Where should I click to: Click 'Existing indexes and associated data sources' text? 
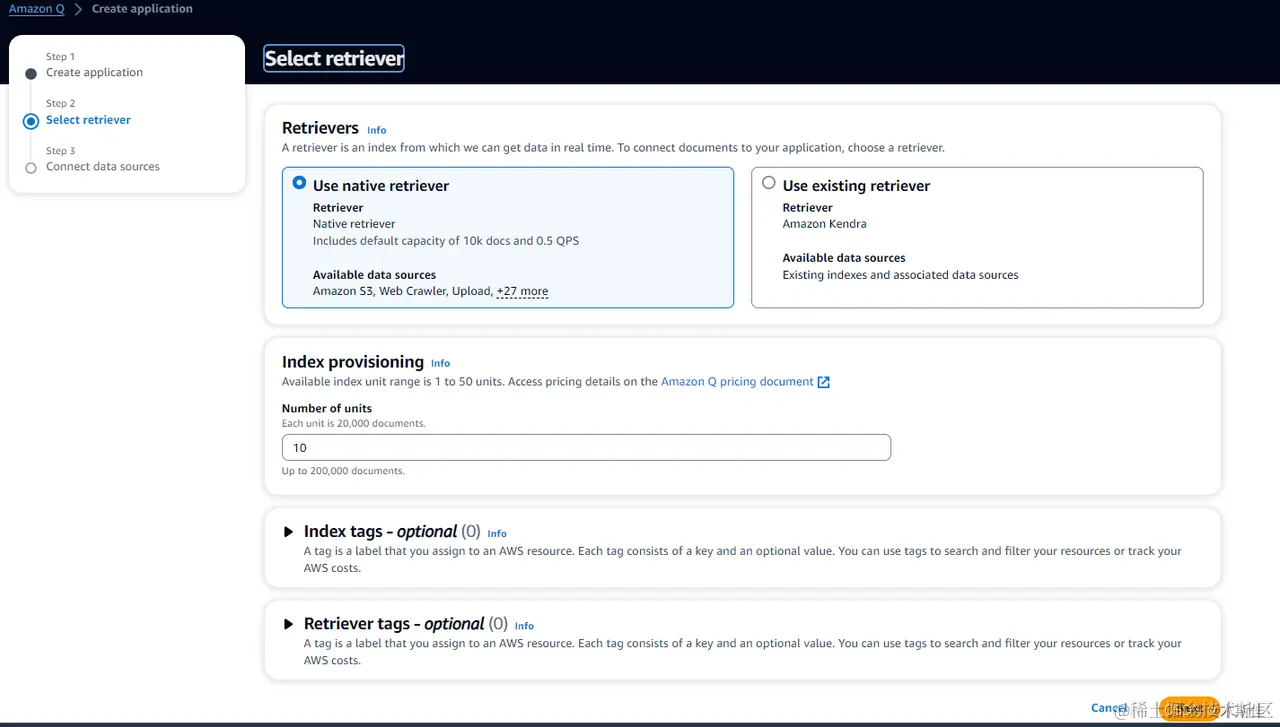click(900, 275)
